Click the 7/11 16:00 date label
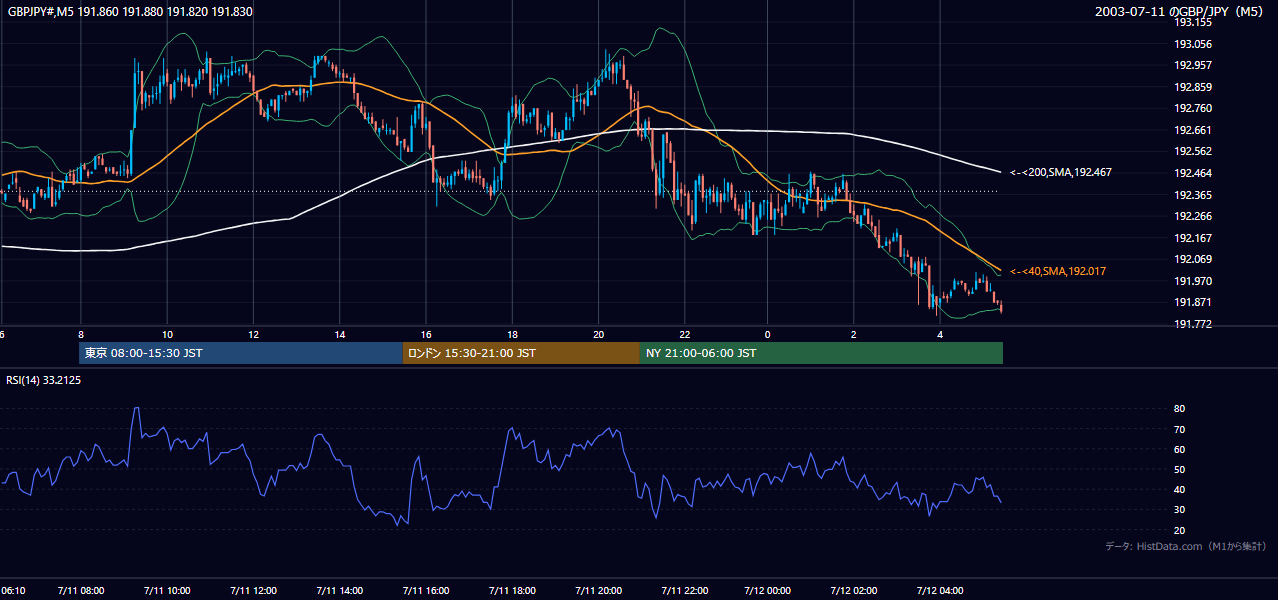Image resolution: width=1278 pixels, height=600 pixels. pos(425,590)
